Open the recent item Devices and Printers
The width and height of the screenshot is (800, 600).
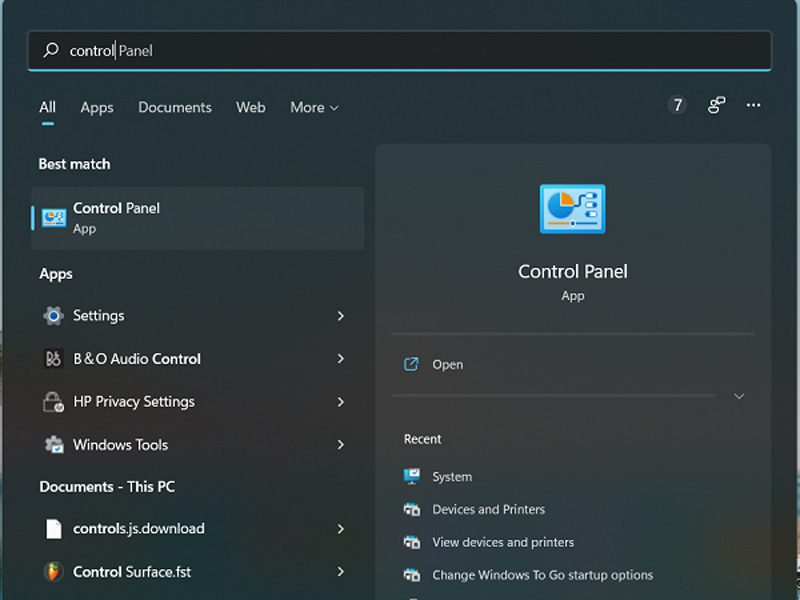[x=488, y=510]
